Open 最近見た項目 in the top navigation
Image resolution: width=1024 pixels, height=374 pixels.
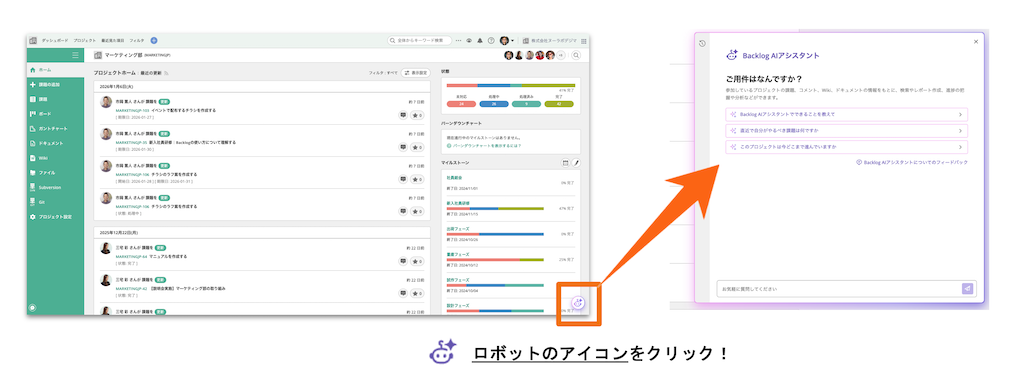[x=113, y=40]
